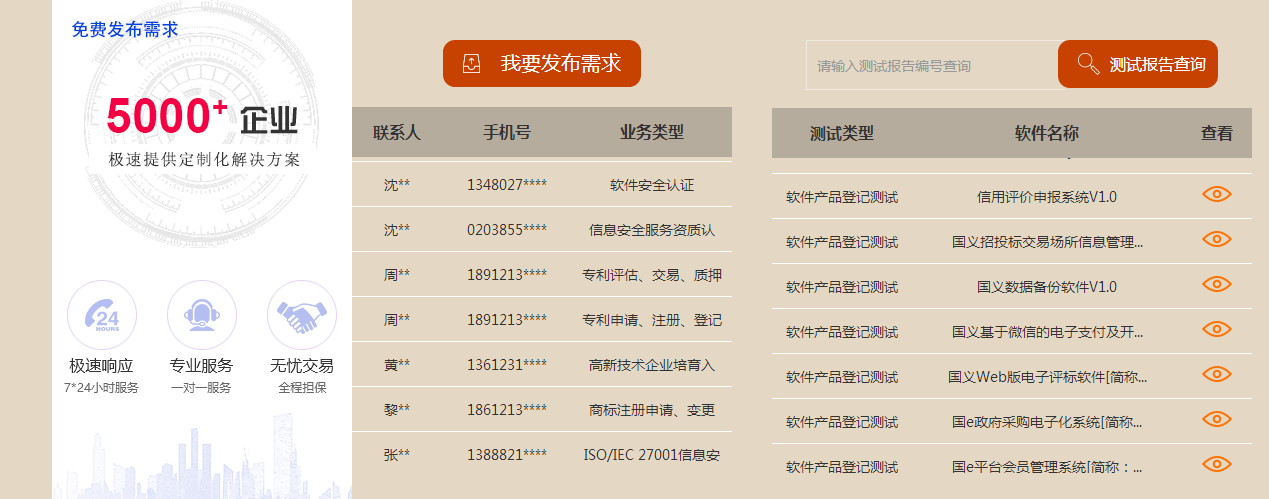Open the 免费发布需求 link

(125, 30)
